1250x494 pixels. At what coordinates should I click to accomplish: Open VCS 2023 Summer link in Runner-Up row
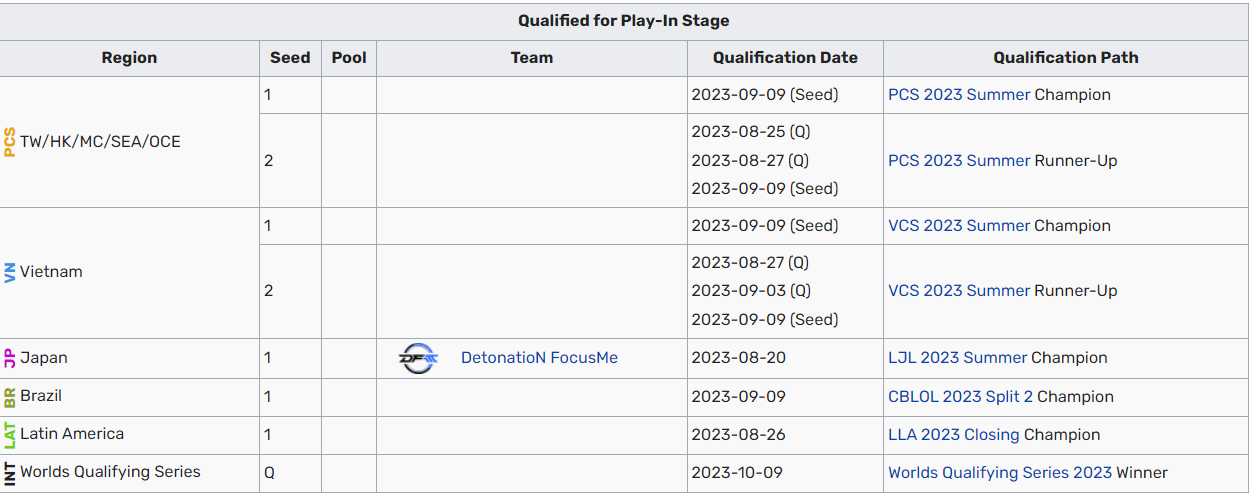tap(959, 291)
